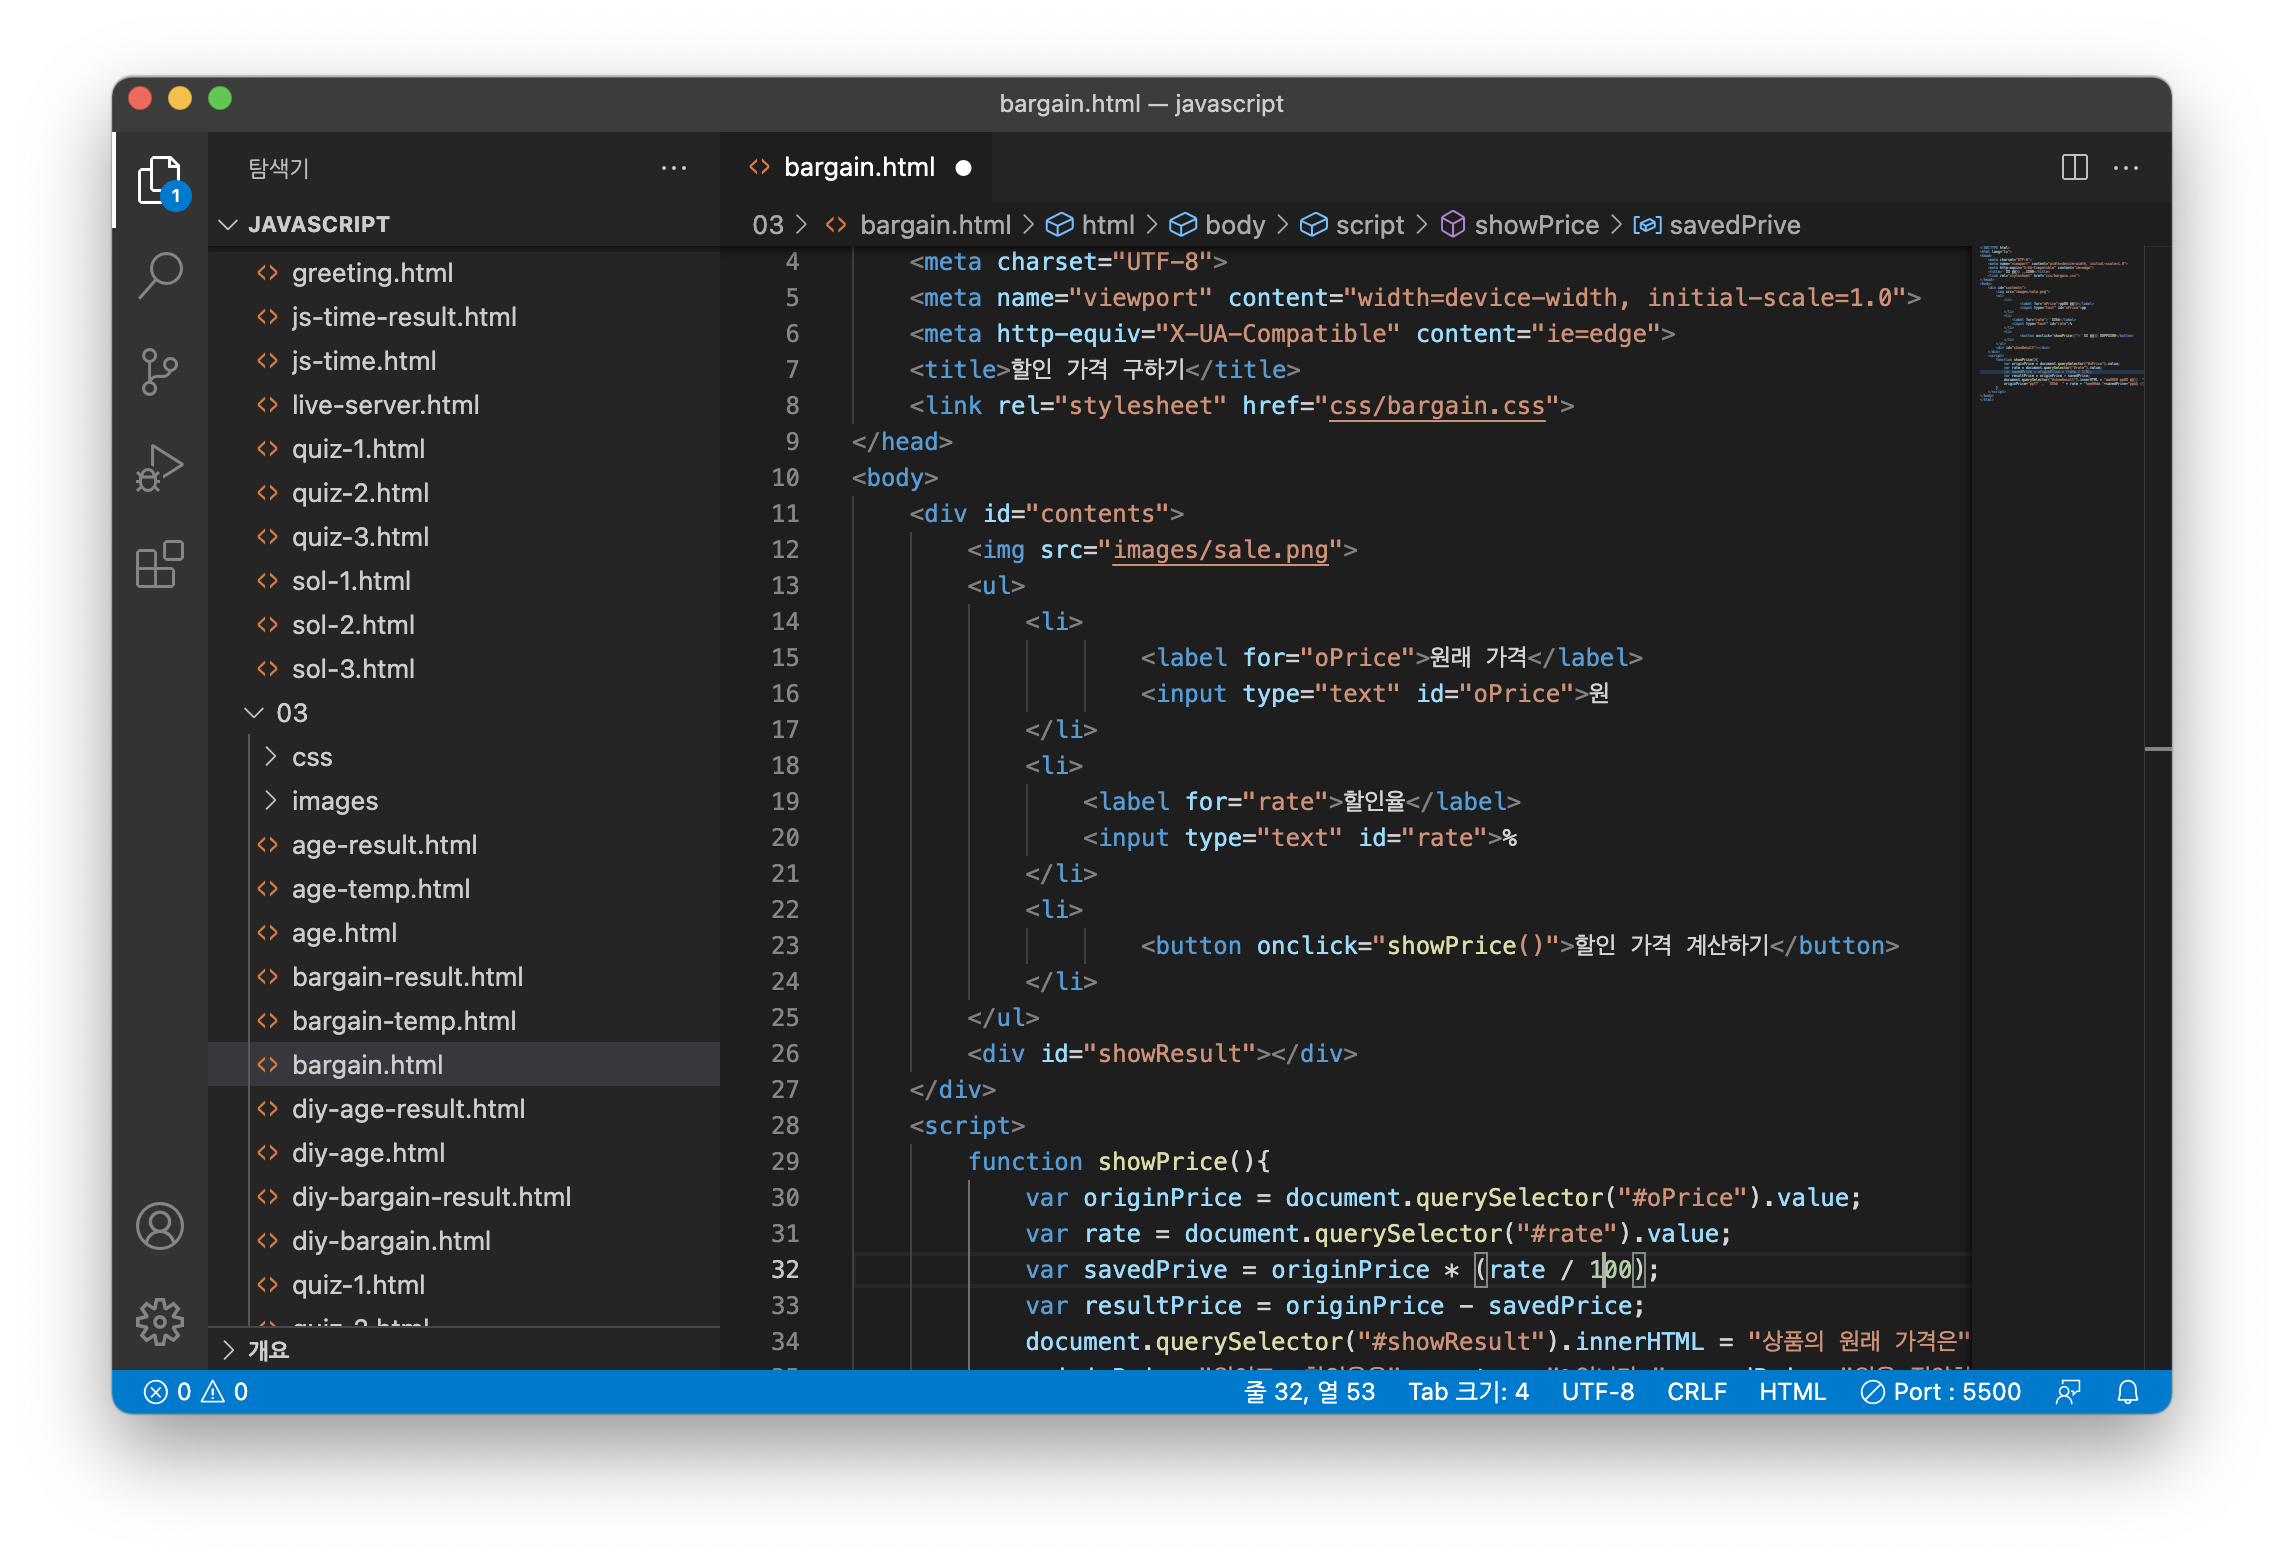The image size is (2284, 1562).
Task: Select the bargain.html editor tab
Action: [858, 167]
